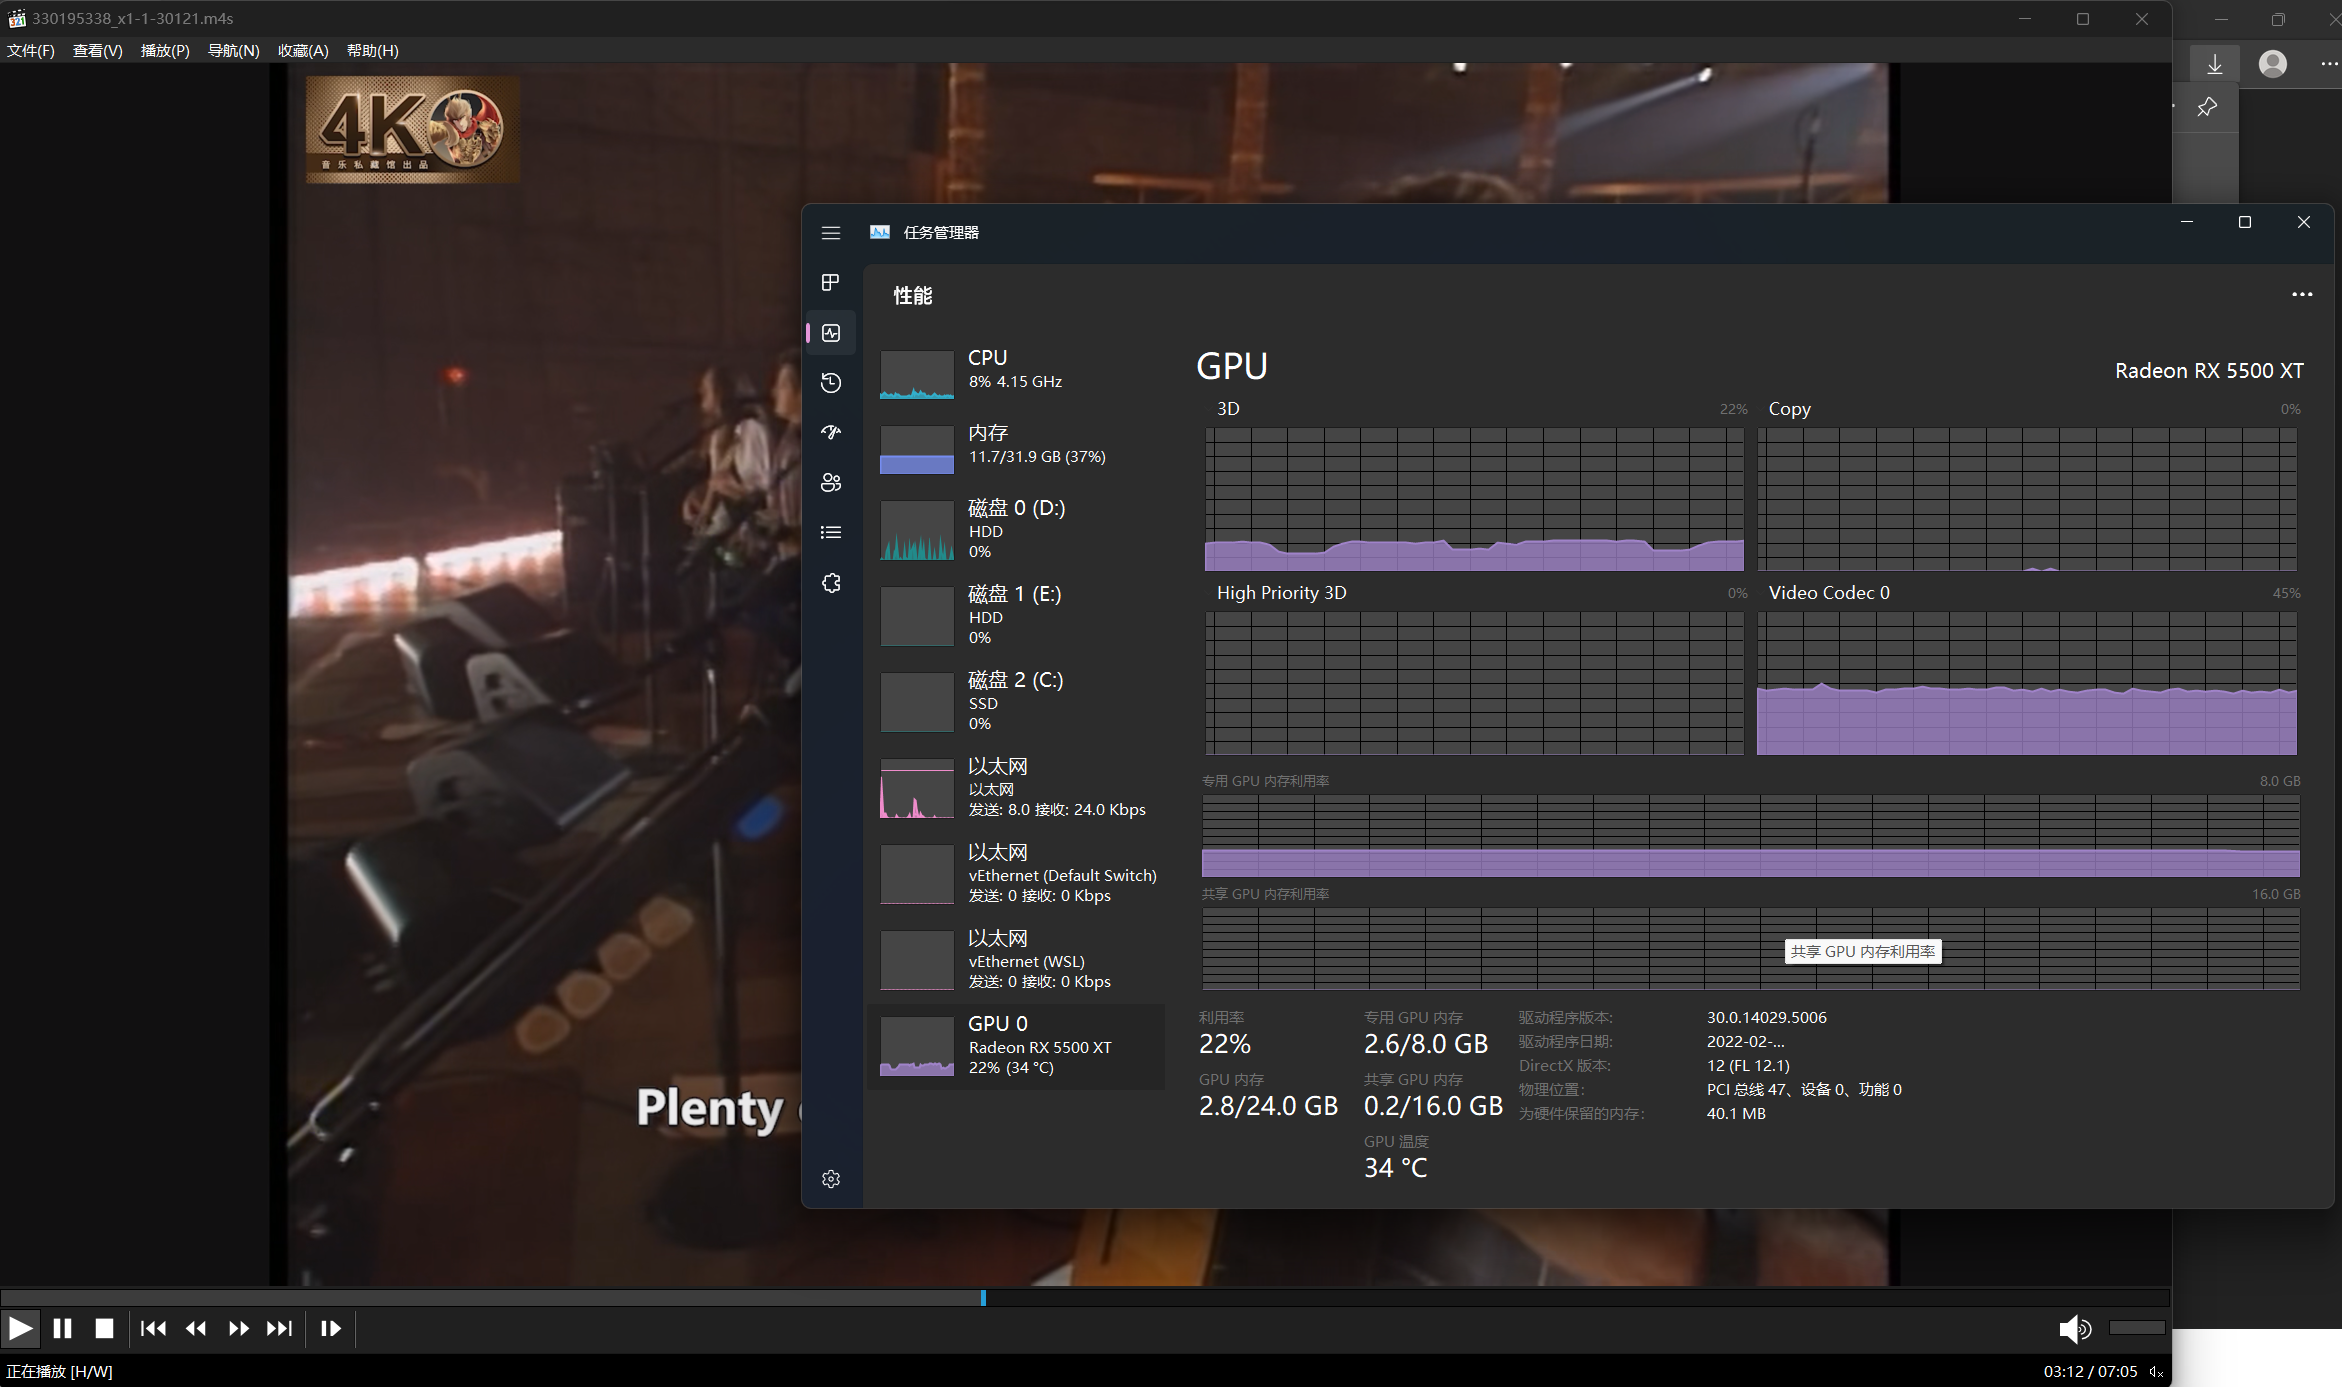Image resolution: width=2342 pixels, height=1387 pixels.
Task: Click the video seek bar position marker
Action: (983, 1297)
